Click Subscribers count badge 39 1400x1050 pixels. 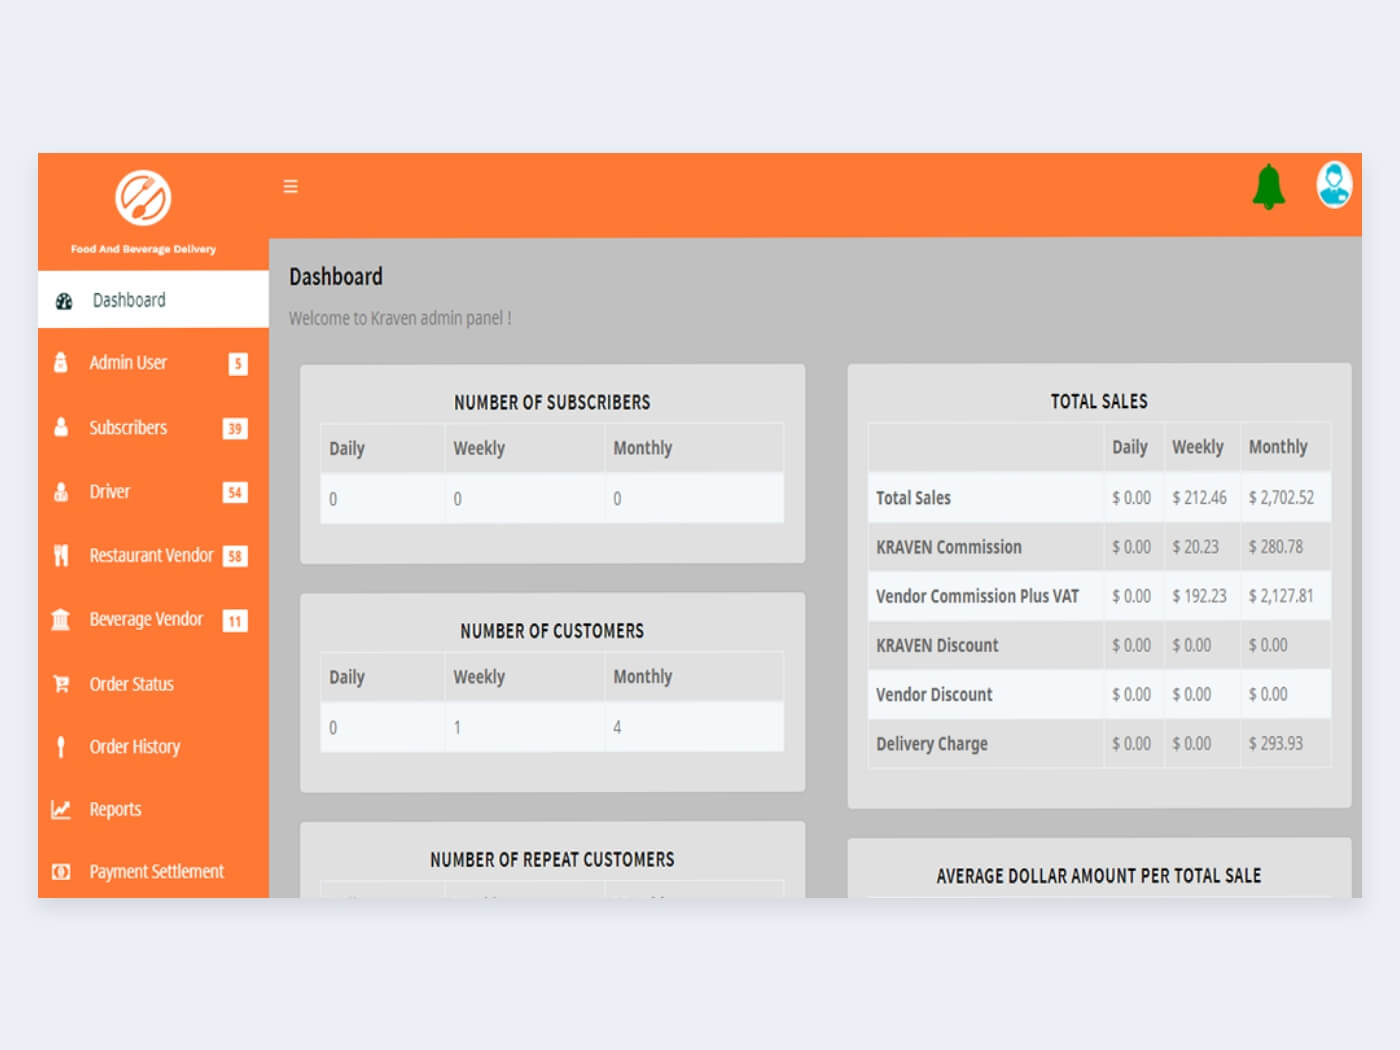pos(235,428)
